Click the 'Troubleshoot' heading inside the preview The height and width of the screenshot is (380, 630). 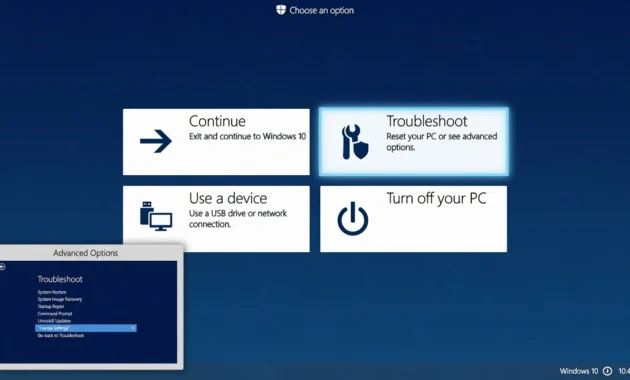pyautogui.click(x=60, y=279)
